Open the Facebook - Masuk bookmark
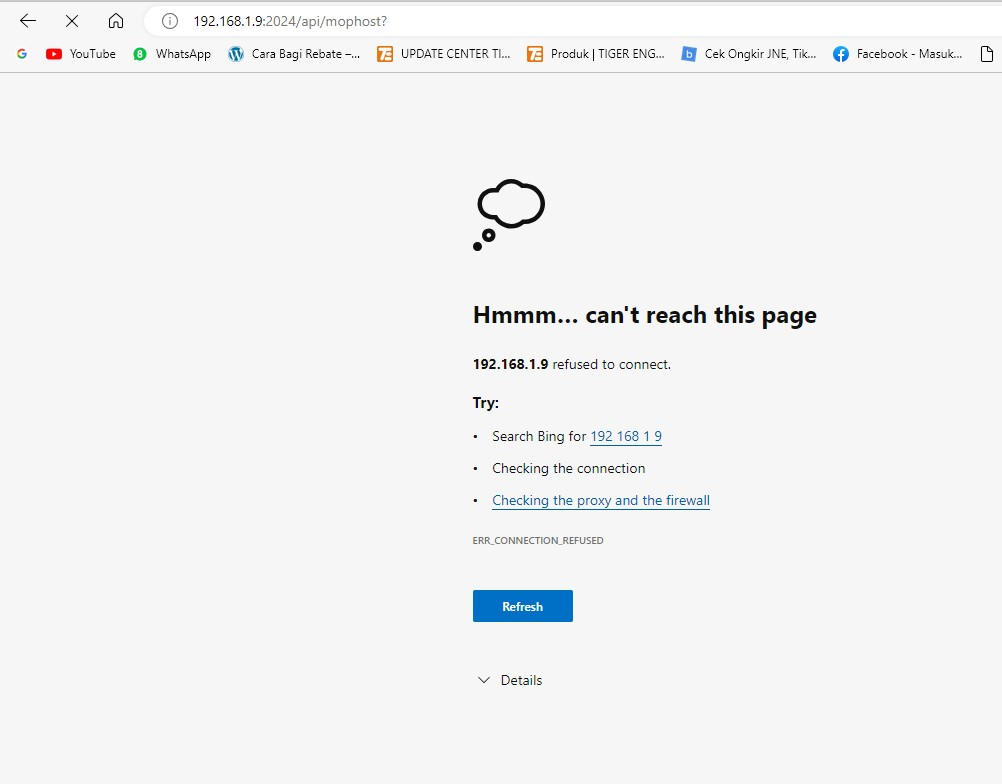1002x784 pixels. 897,54
